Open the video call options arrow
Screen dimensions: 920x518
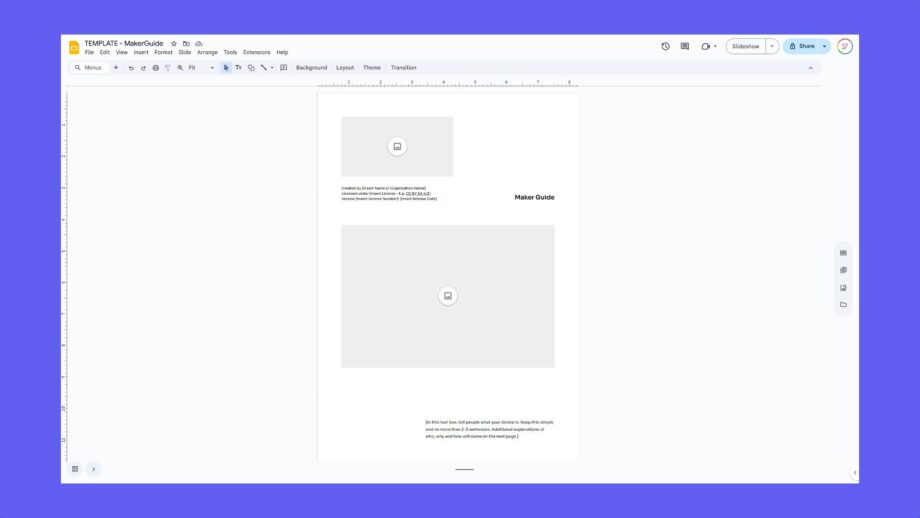tap(715, 46)
